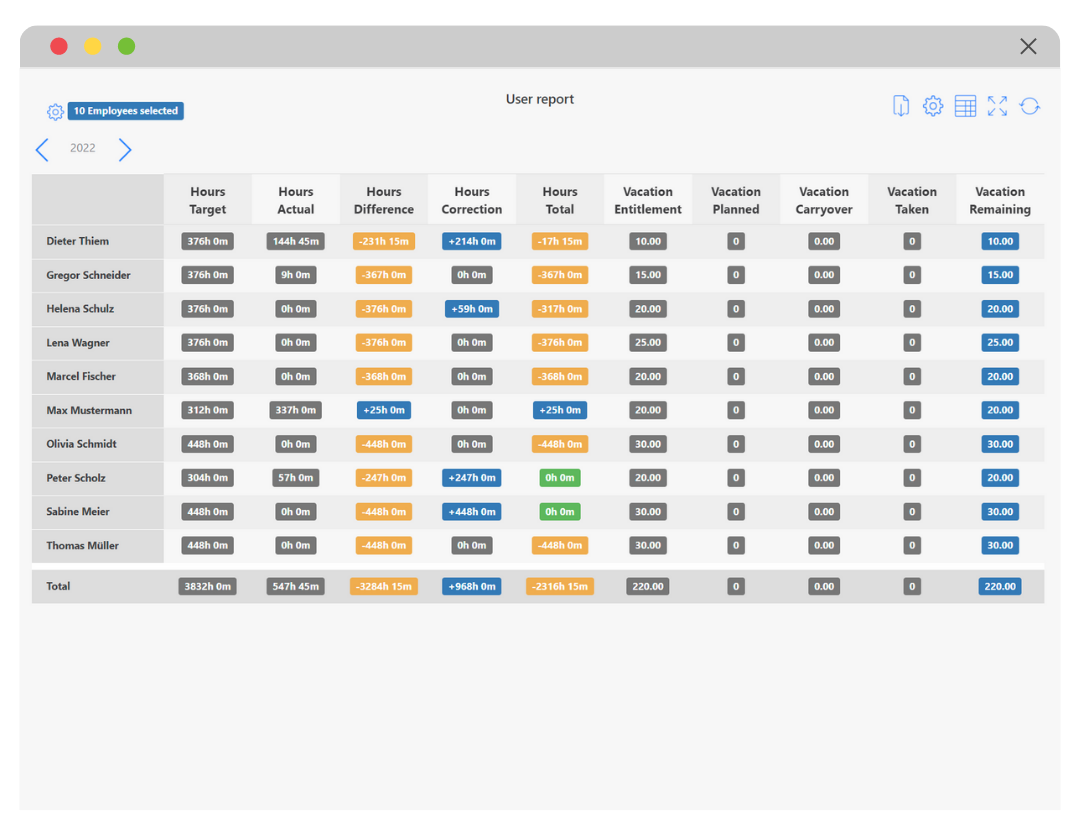Click the Total row's +968h 0m correction badge
The width and height of the screenshot is (1080, 834).
472,586
